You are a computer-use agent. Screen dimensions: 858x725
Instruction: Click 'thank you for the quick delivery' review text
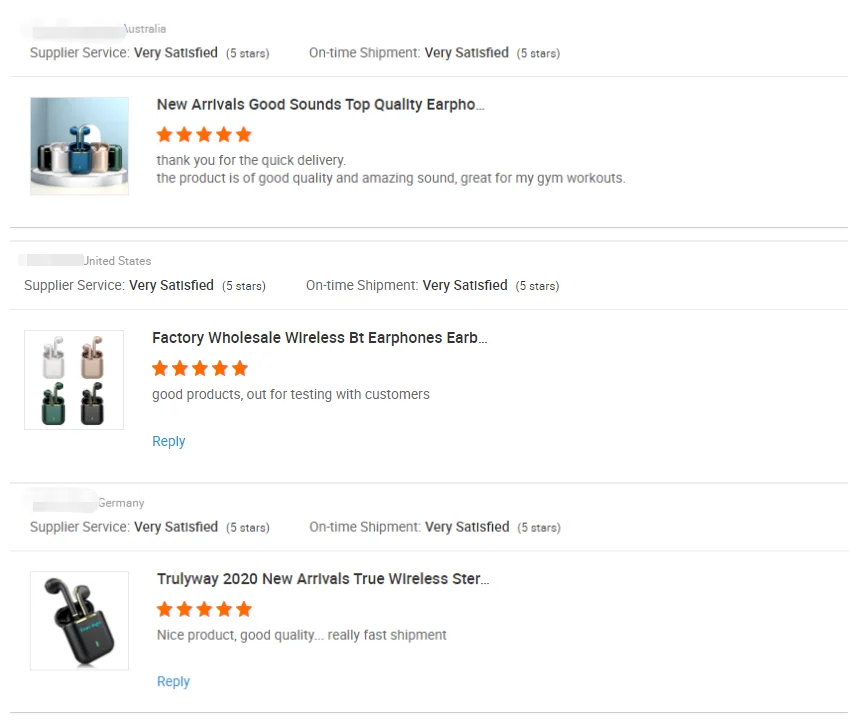click(x=251, y=160)
